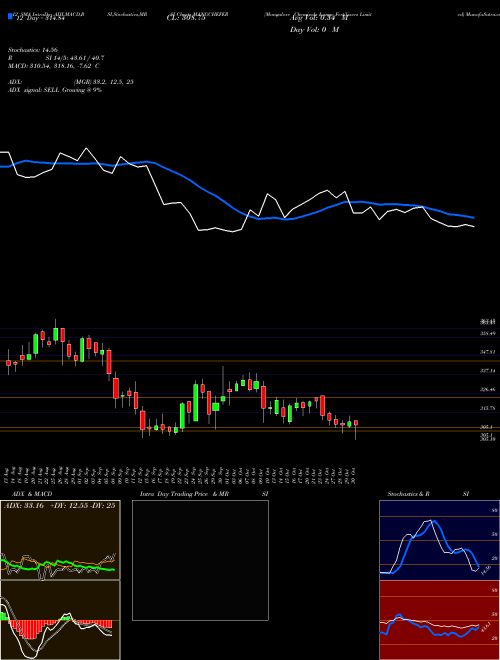The image size is (500, 660).
Task: Click the rotated 43.61 RSI value label
Action: [485, 627]
